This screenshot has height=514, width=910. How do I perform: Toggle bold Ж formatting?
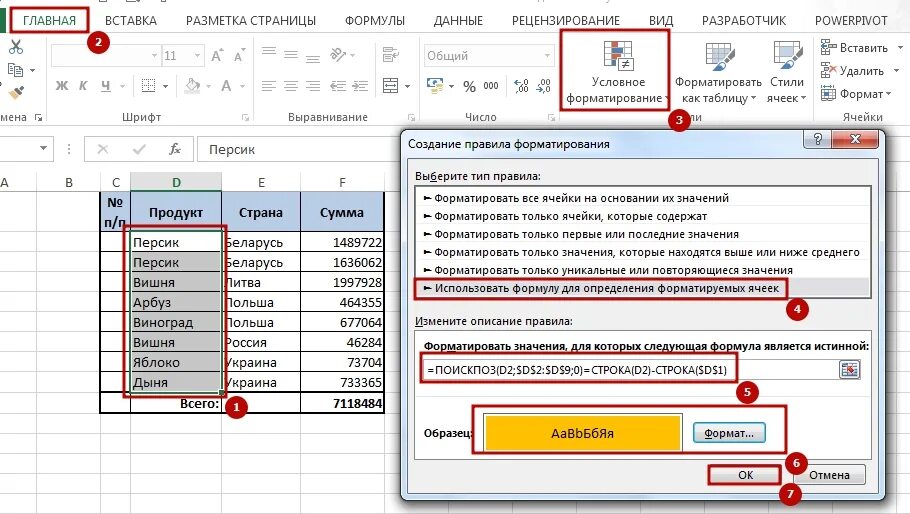(x=62, y=86)
